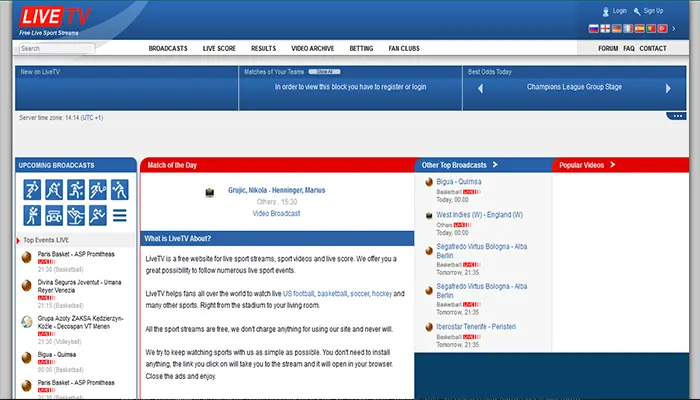Open West Indies (W) - England (W) broadcast
This screenshot has height=400, width=700.
(x=479, y=215)
